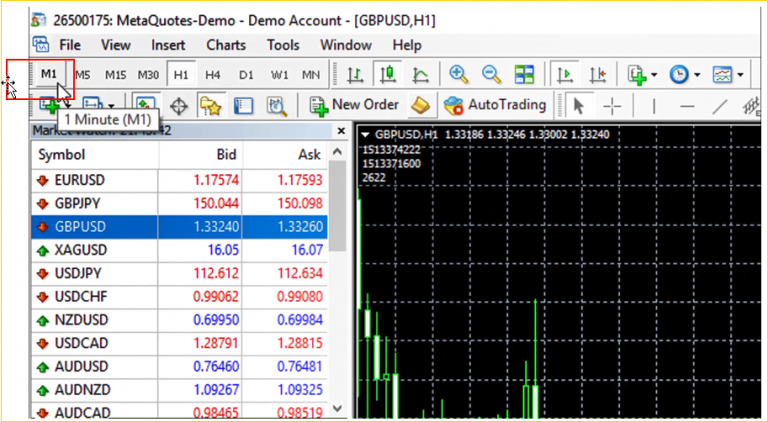Select the M5 timeframe
The height and width of the screenshot is (422, 768).
tap(83, 75)
